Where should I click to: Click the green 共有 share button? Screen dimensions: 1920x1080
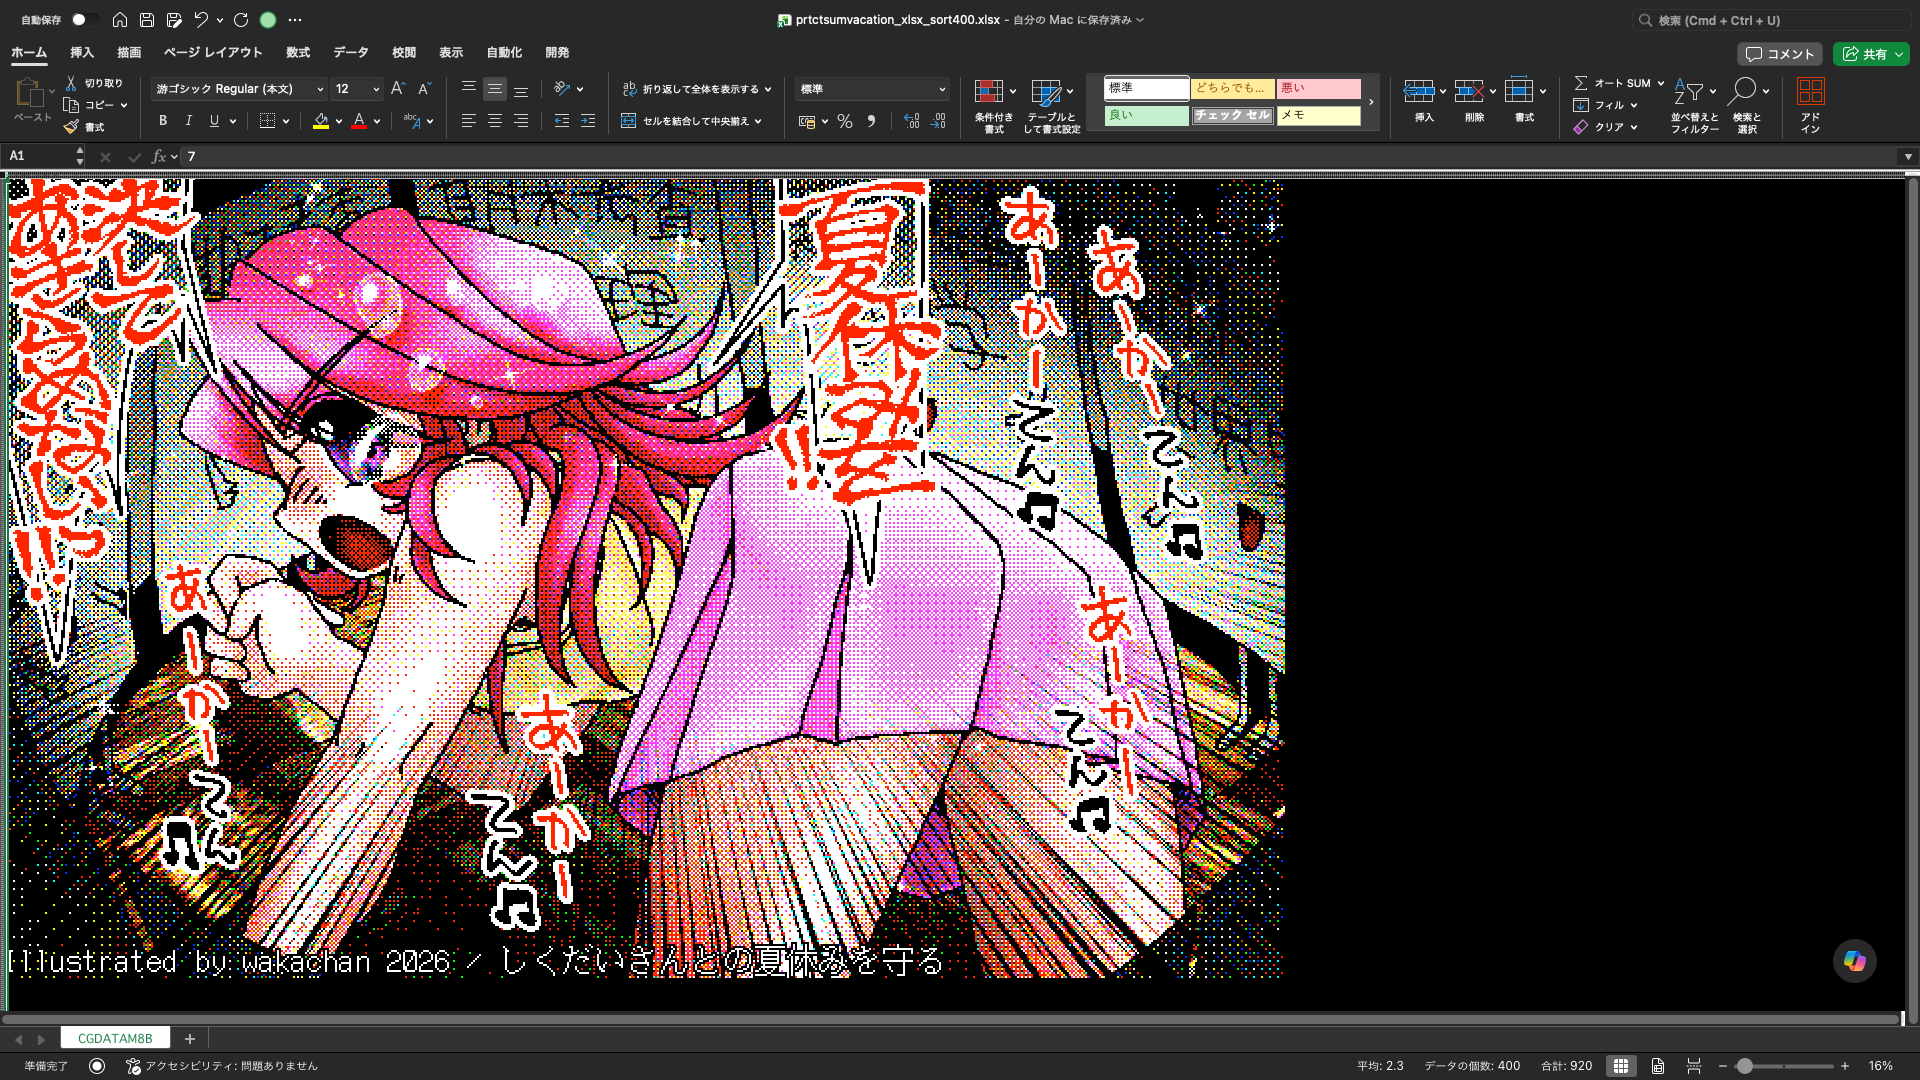tap(1871, 54)
